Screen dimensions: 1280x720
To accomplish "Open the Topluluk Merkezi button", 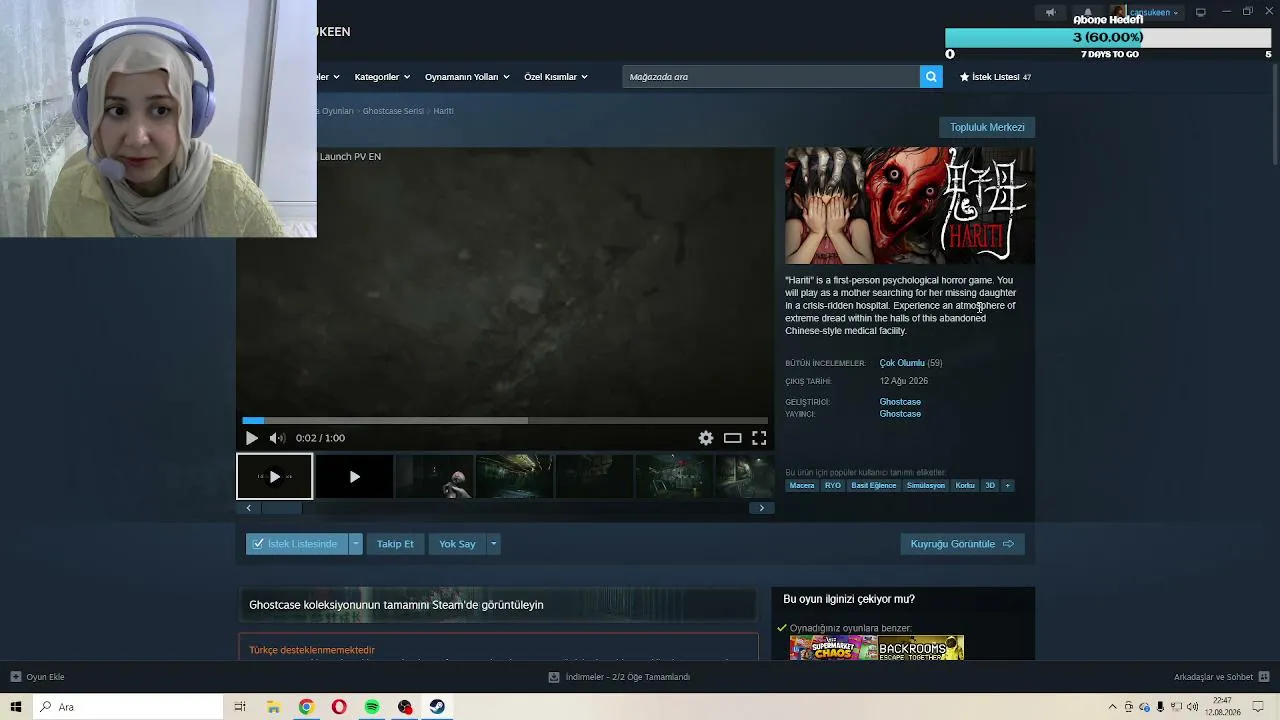I will (987, 127).
